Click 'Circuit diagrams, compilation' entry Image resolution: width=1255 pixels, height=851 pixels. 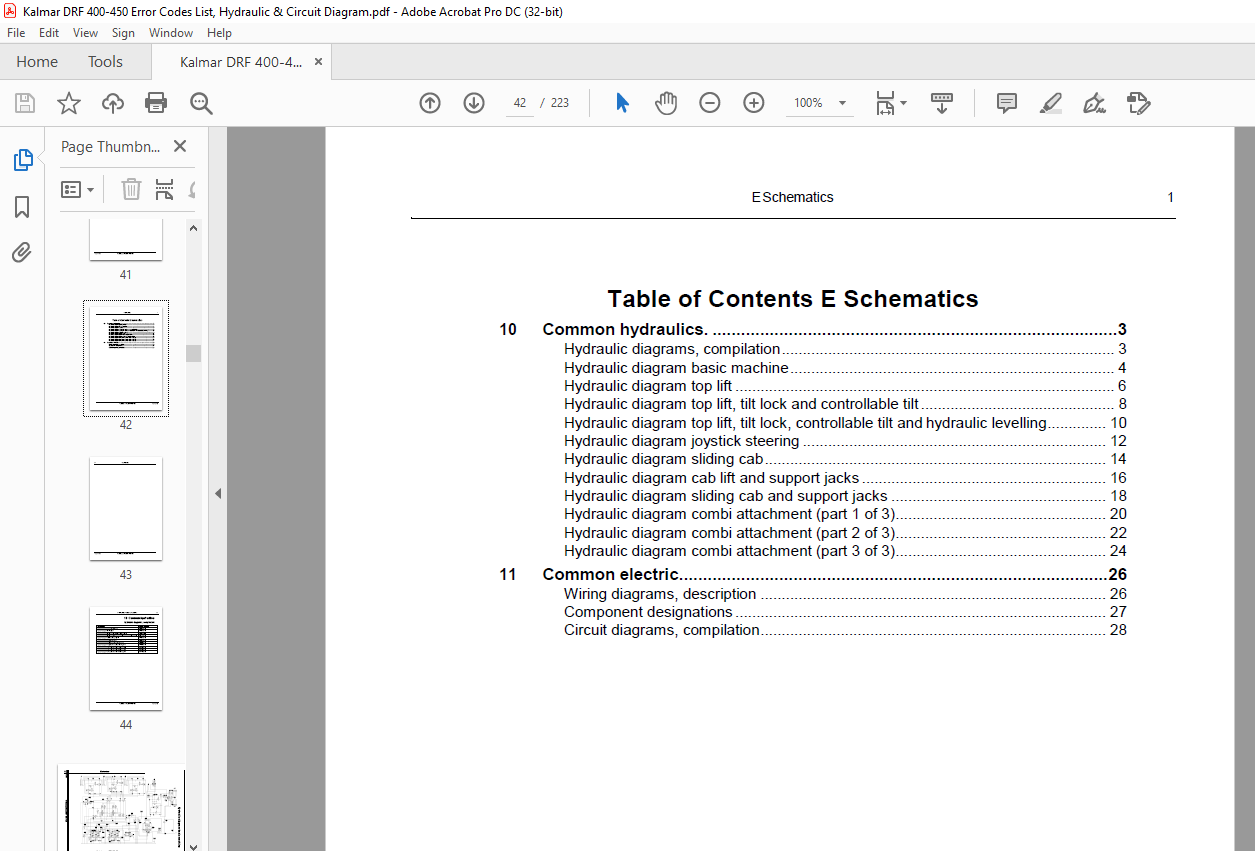pos(845,630)
